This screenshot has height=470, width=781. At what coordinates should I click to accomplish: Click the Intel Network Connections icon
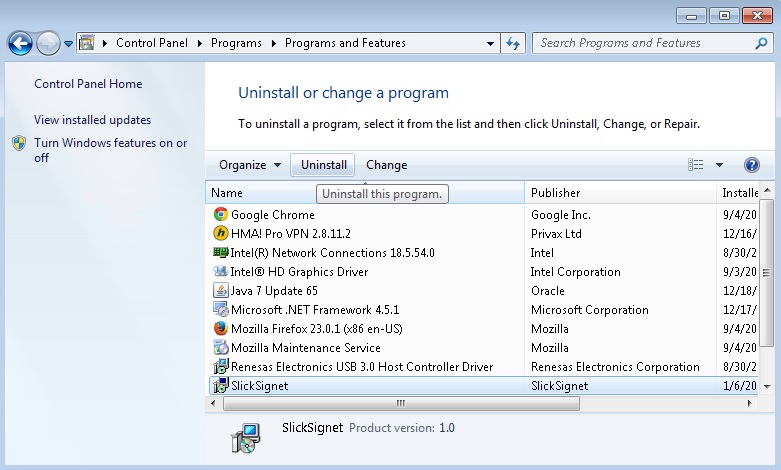click(x=221, y=252)
